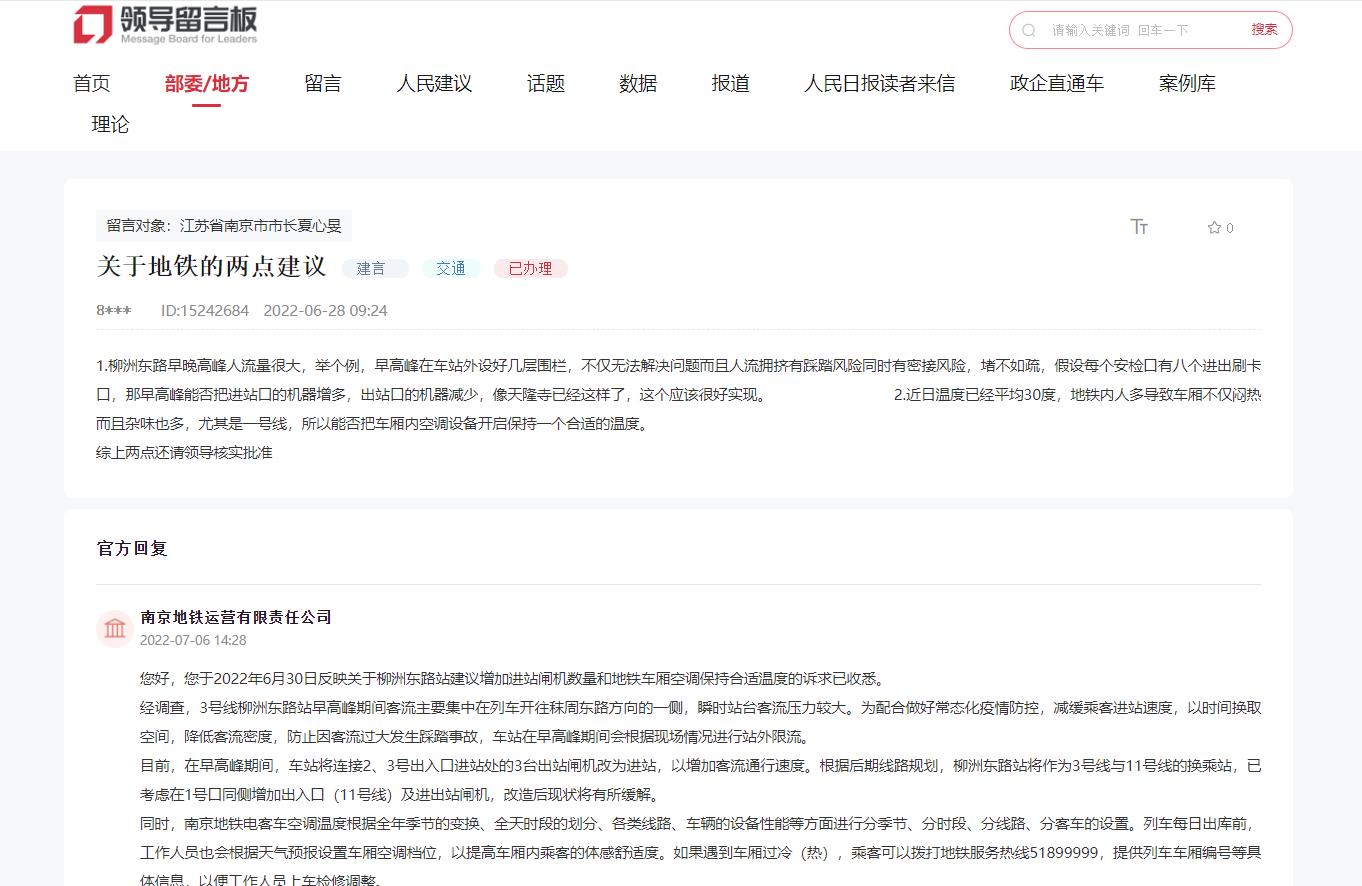The width and height of the screenshot is (1362, 886).
Task: Switch to the 报道 section
Action: click(730, 84)
